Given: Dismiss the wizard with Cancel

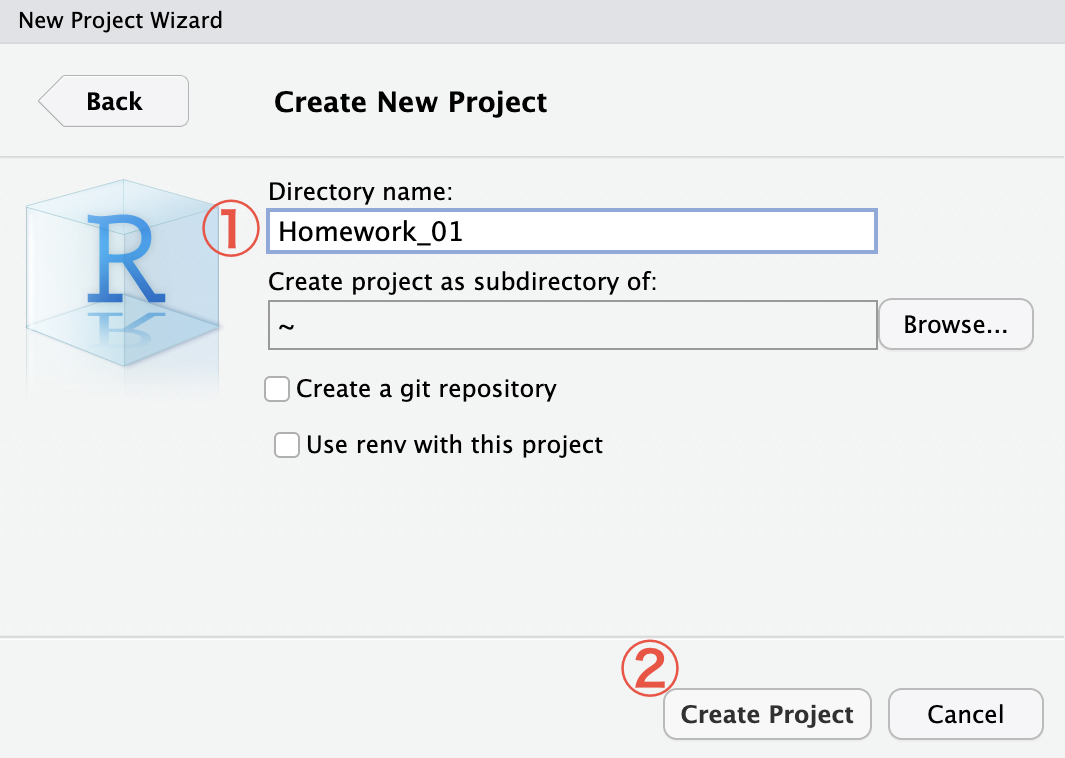Looking at the screenshot, I should (x=965, y=714).
